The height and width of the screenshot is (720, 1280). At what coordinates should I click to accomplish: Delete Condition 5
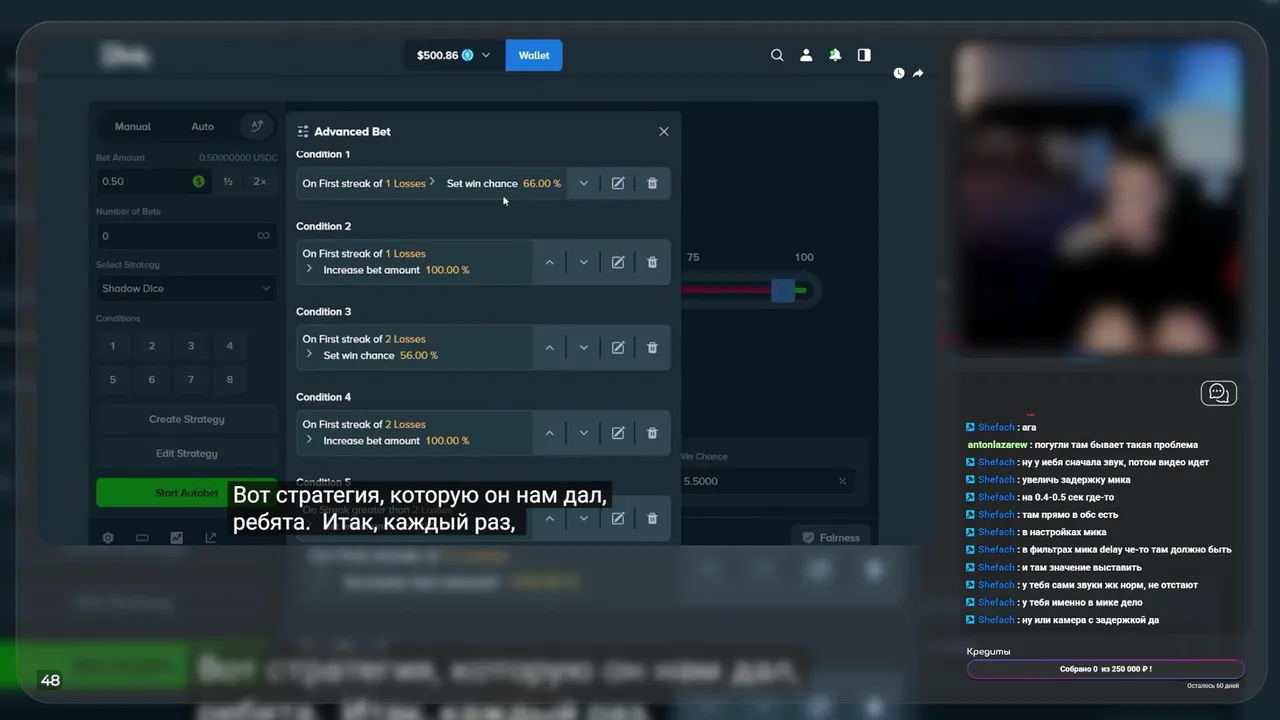point(652,518)
